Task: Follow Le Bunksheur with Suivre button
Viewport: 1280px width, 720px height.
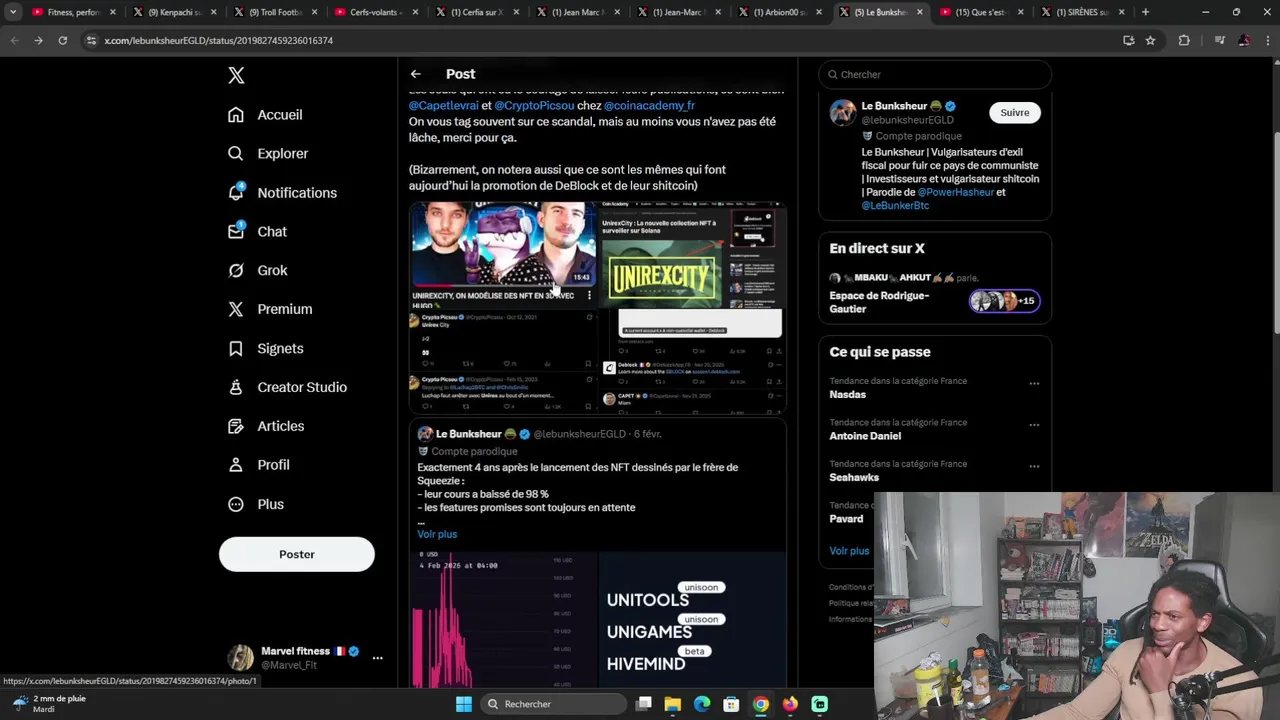Action: [x=1015, y=113]
